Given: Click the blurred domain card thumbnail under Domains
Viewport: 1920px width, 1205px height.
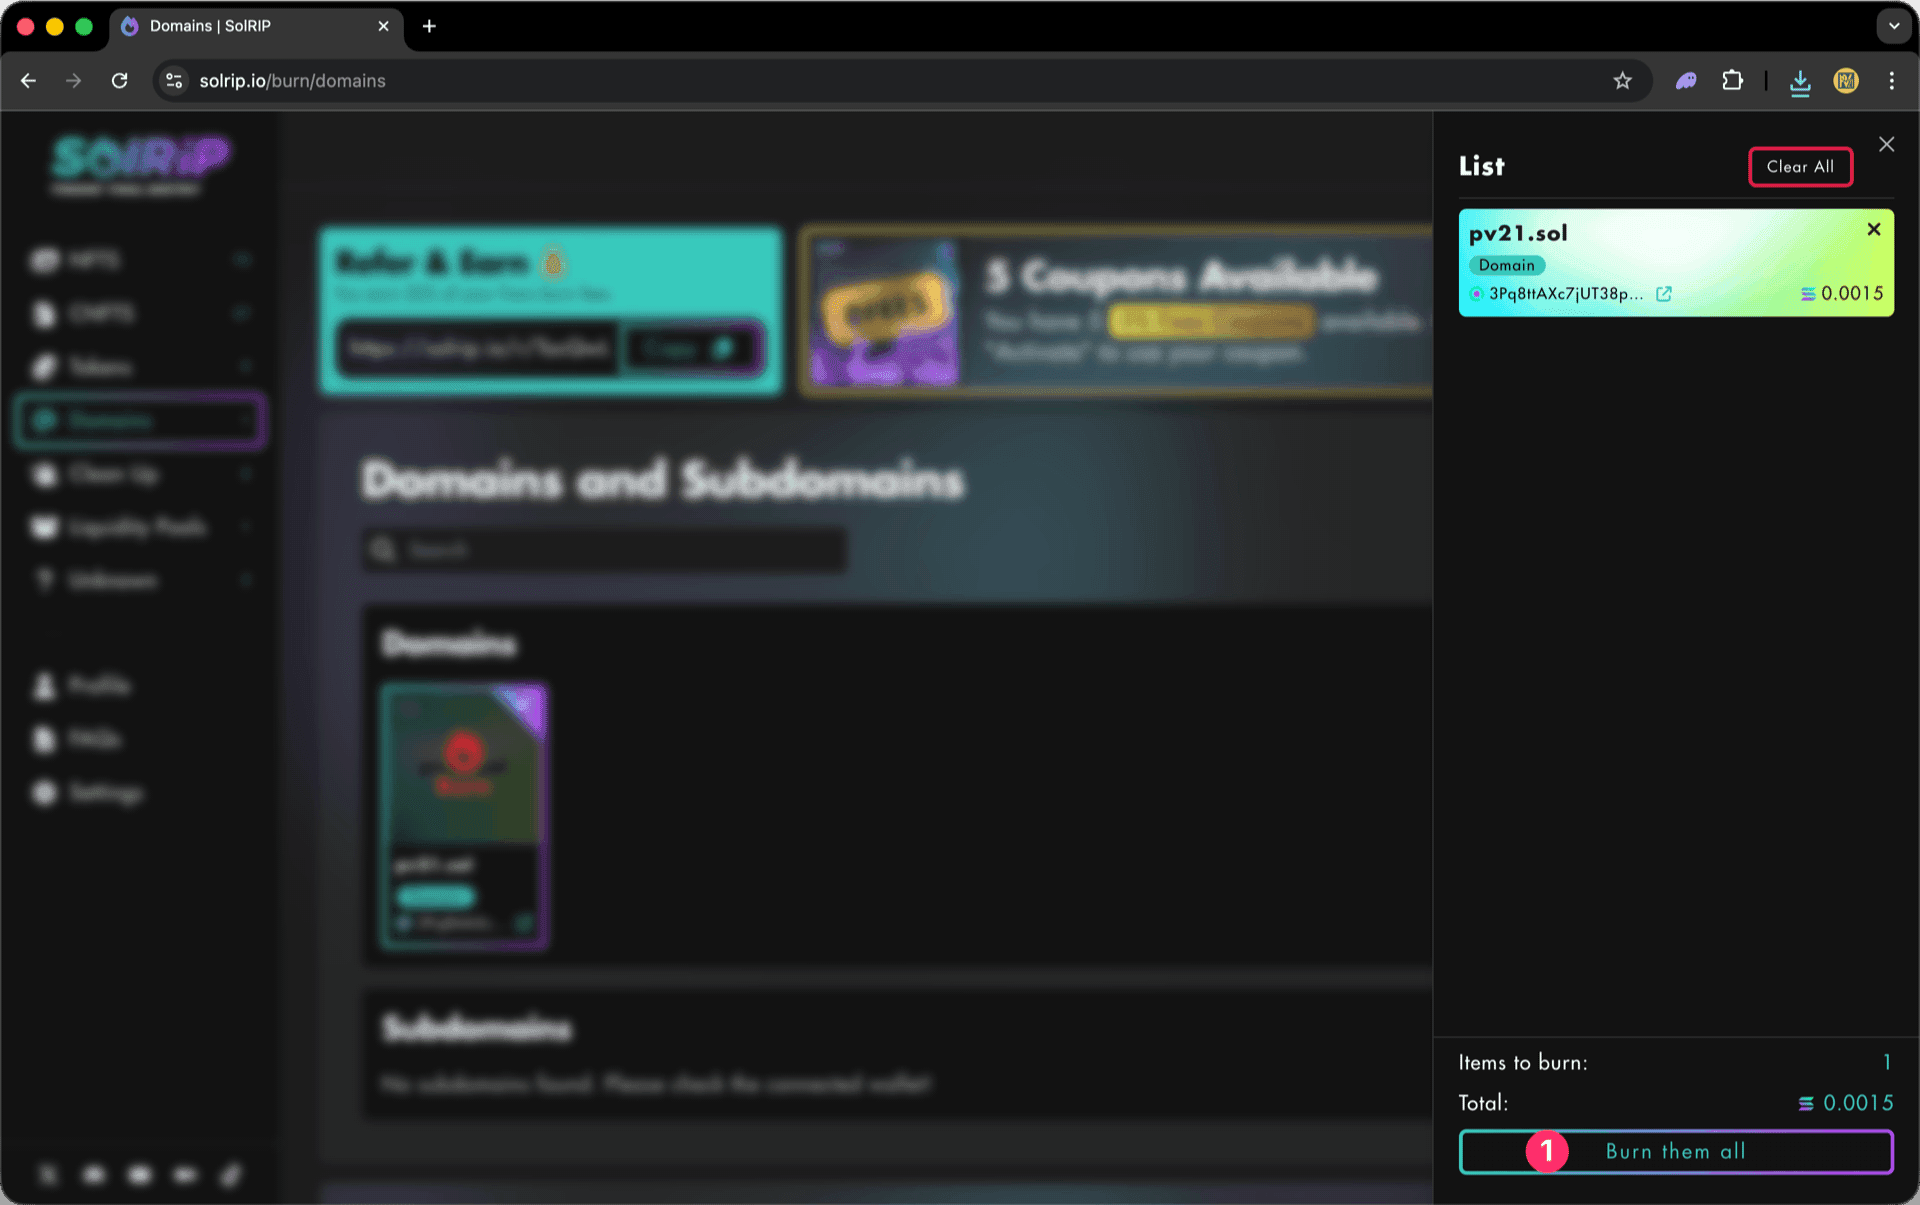Looking at the screenshot, I should 464,815.
